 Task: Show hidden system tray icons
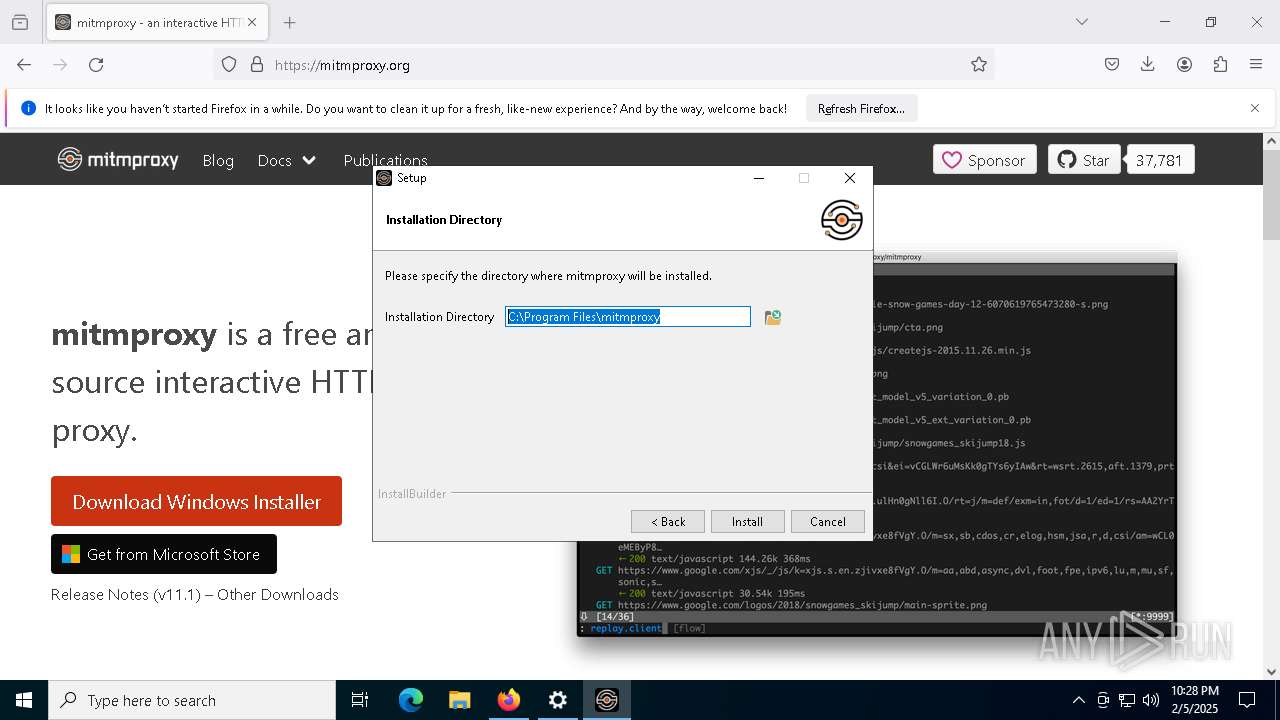(1078, 700)
